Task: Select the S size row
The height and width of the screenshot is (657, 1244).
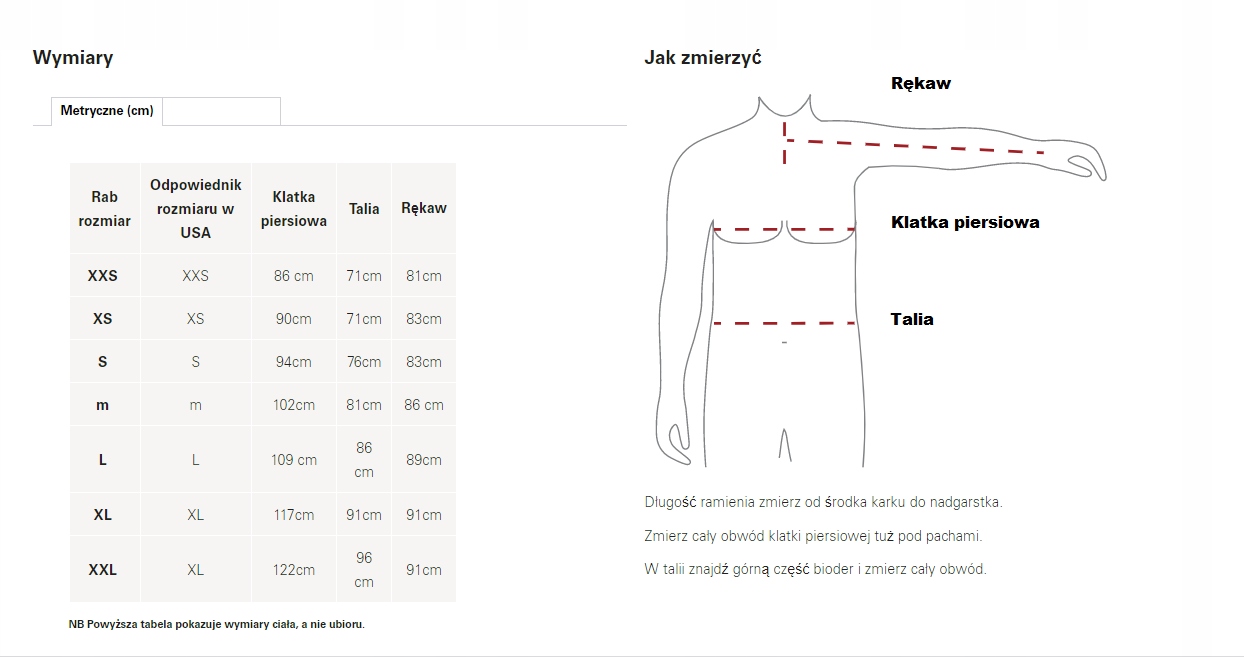Action: (104, 361)
